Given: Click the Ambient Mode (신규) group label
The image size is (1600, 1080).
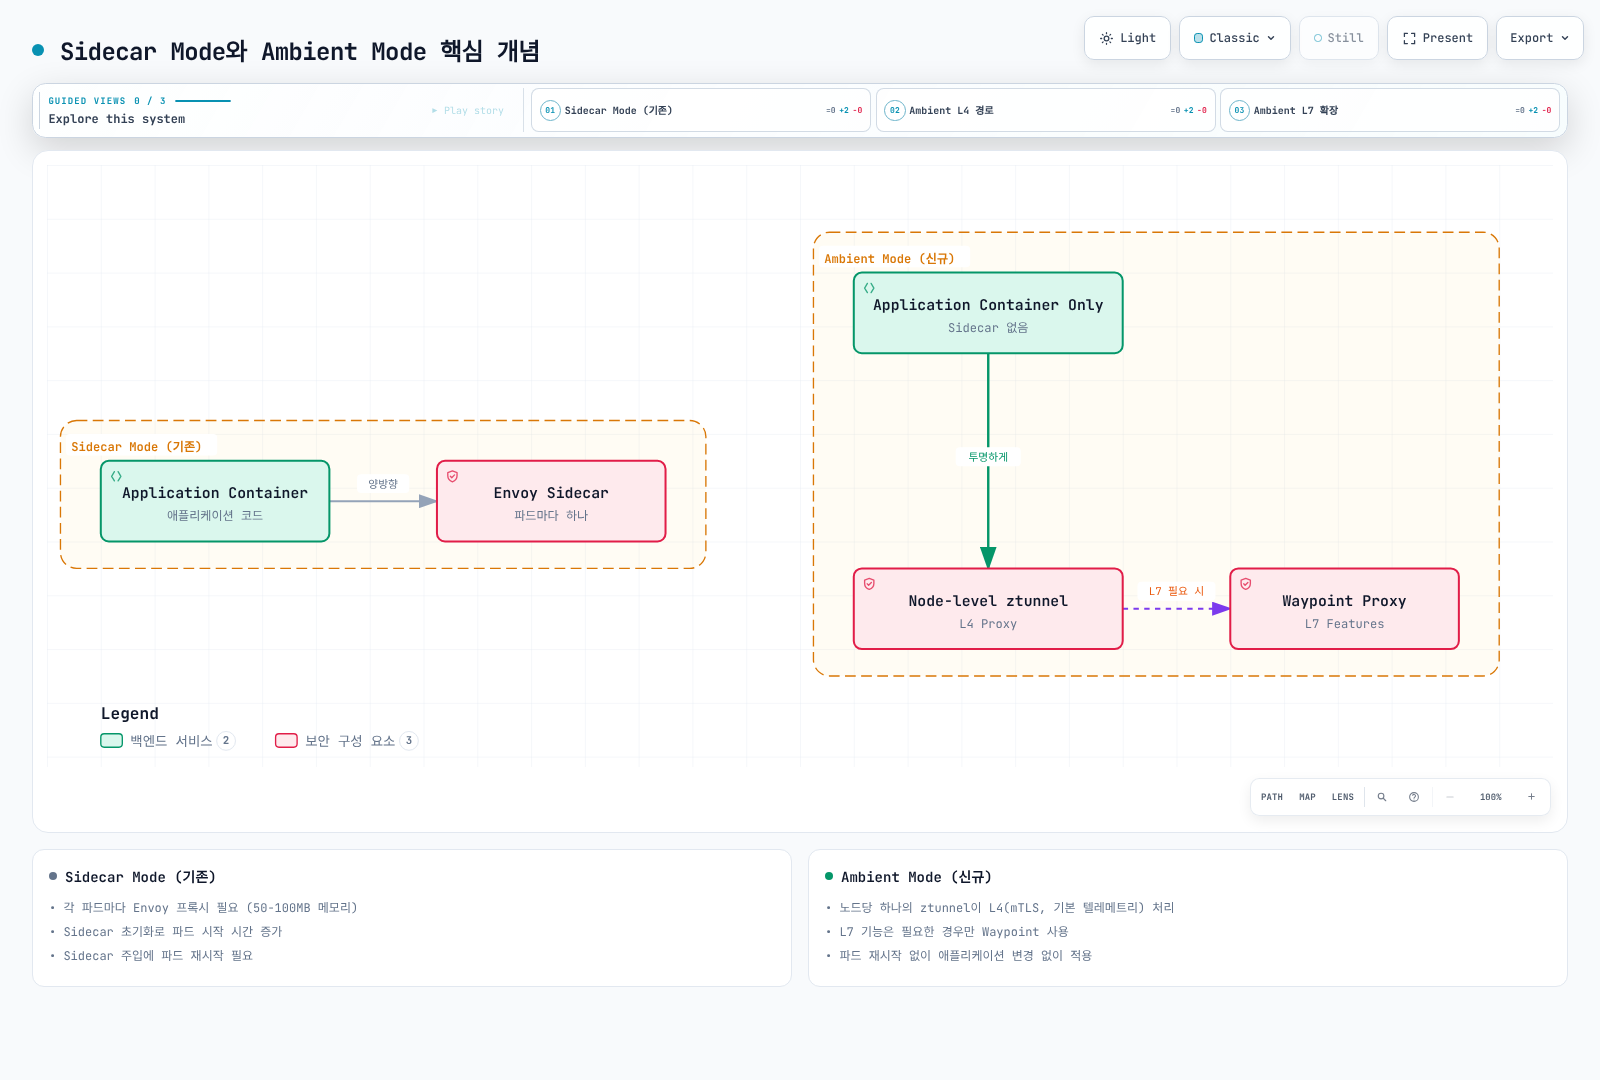Looking at the screenshot, I should (x=889, y=259).
